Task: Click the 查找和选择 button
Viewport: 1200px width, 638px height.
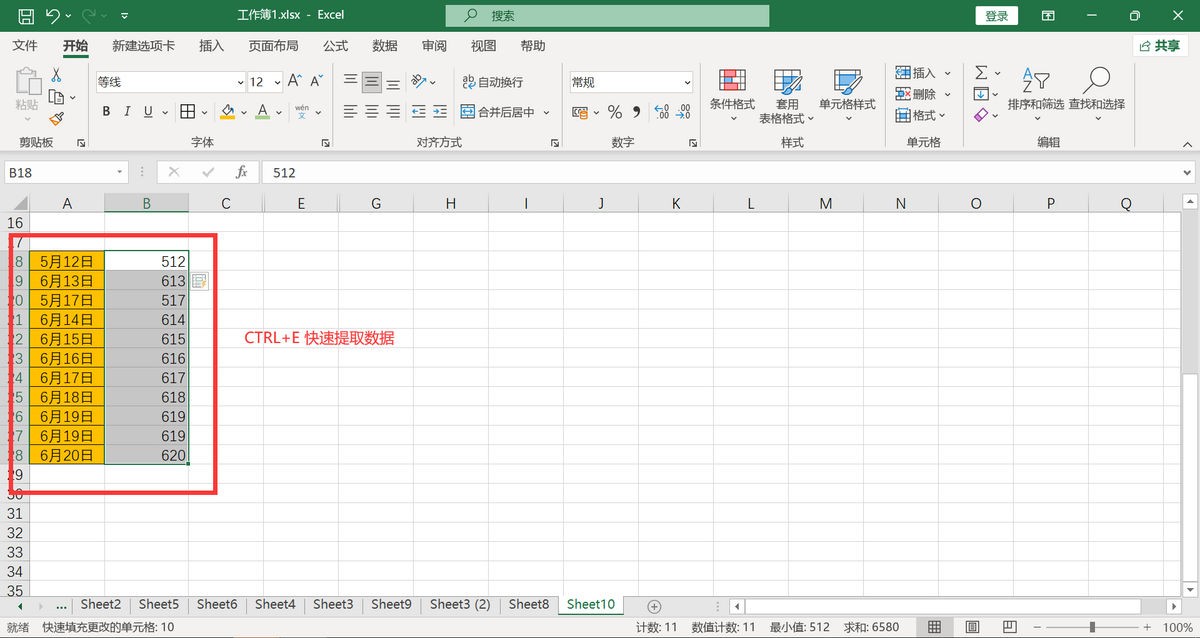Action: coord(1097,96)
